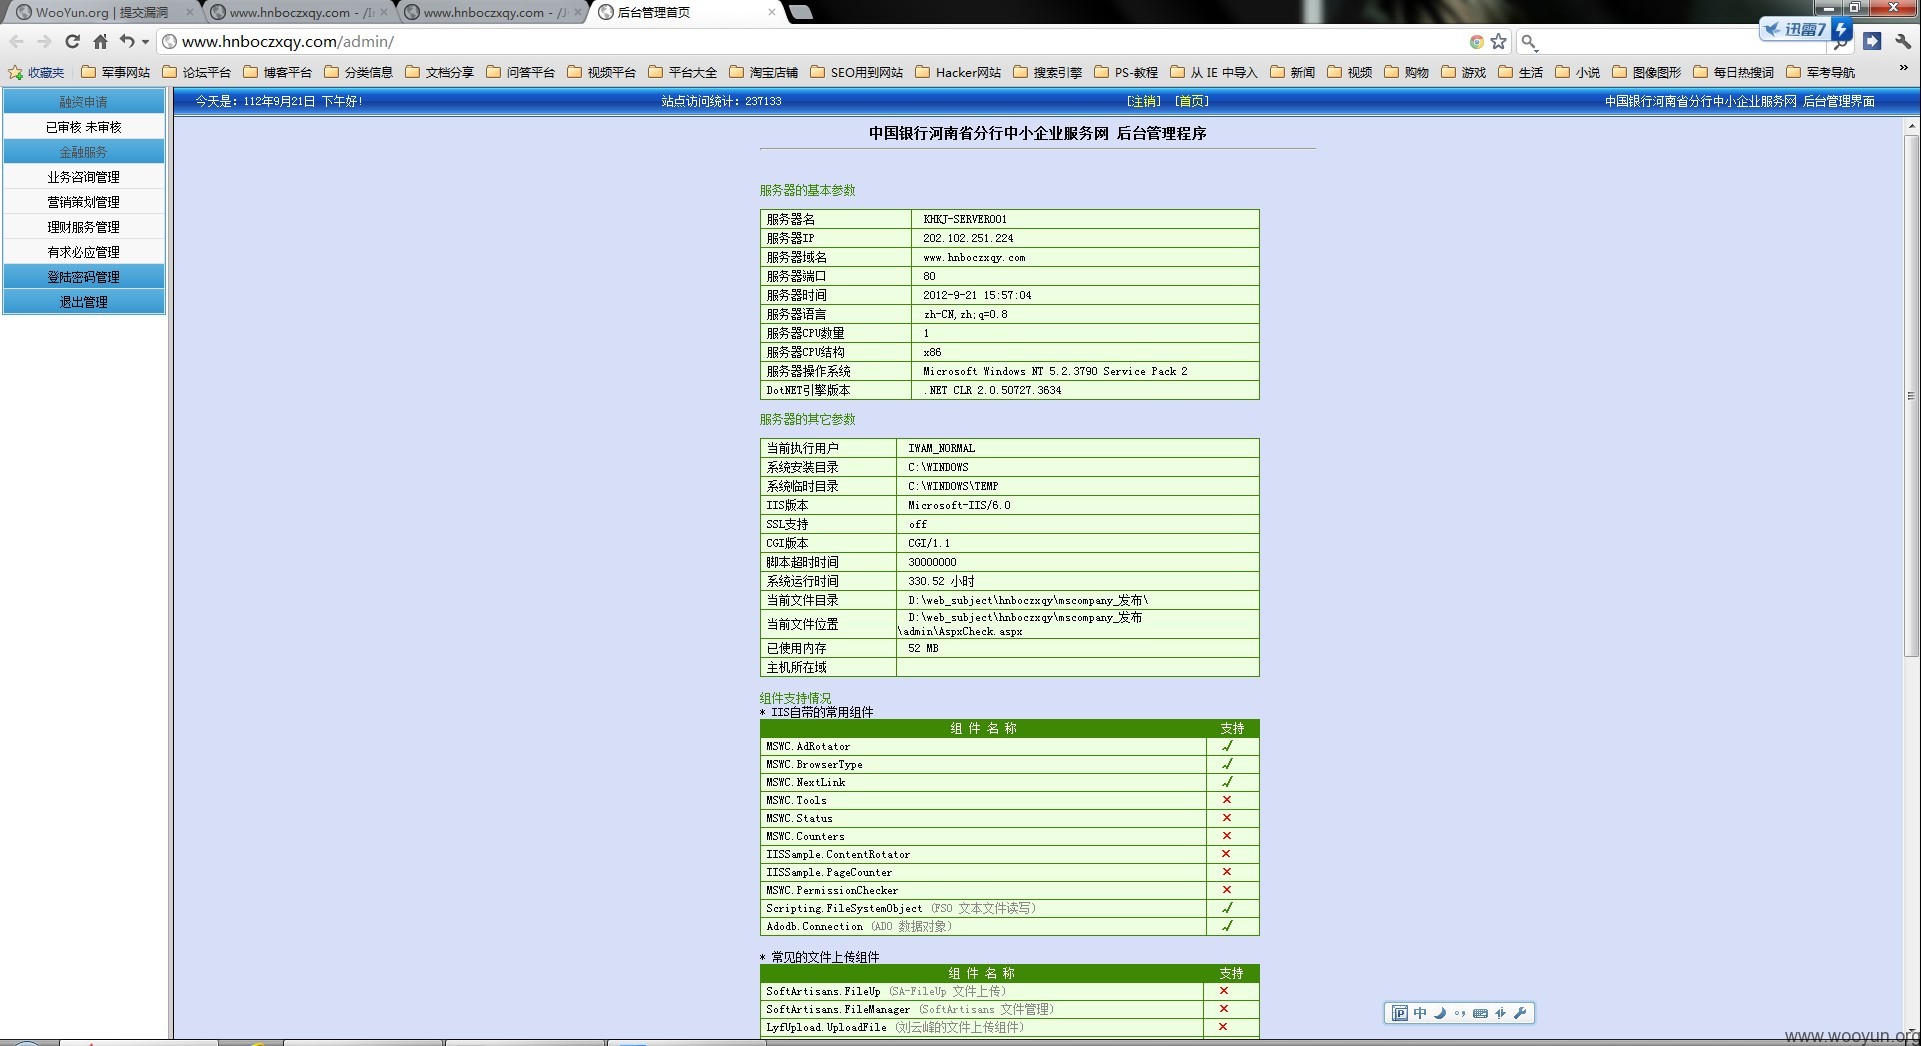Open the 问答平台 bookmark folder

click(520, 72)
